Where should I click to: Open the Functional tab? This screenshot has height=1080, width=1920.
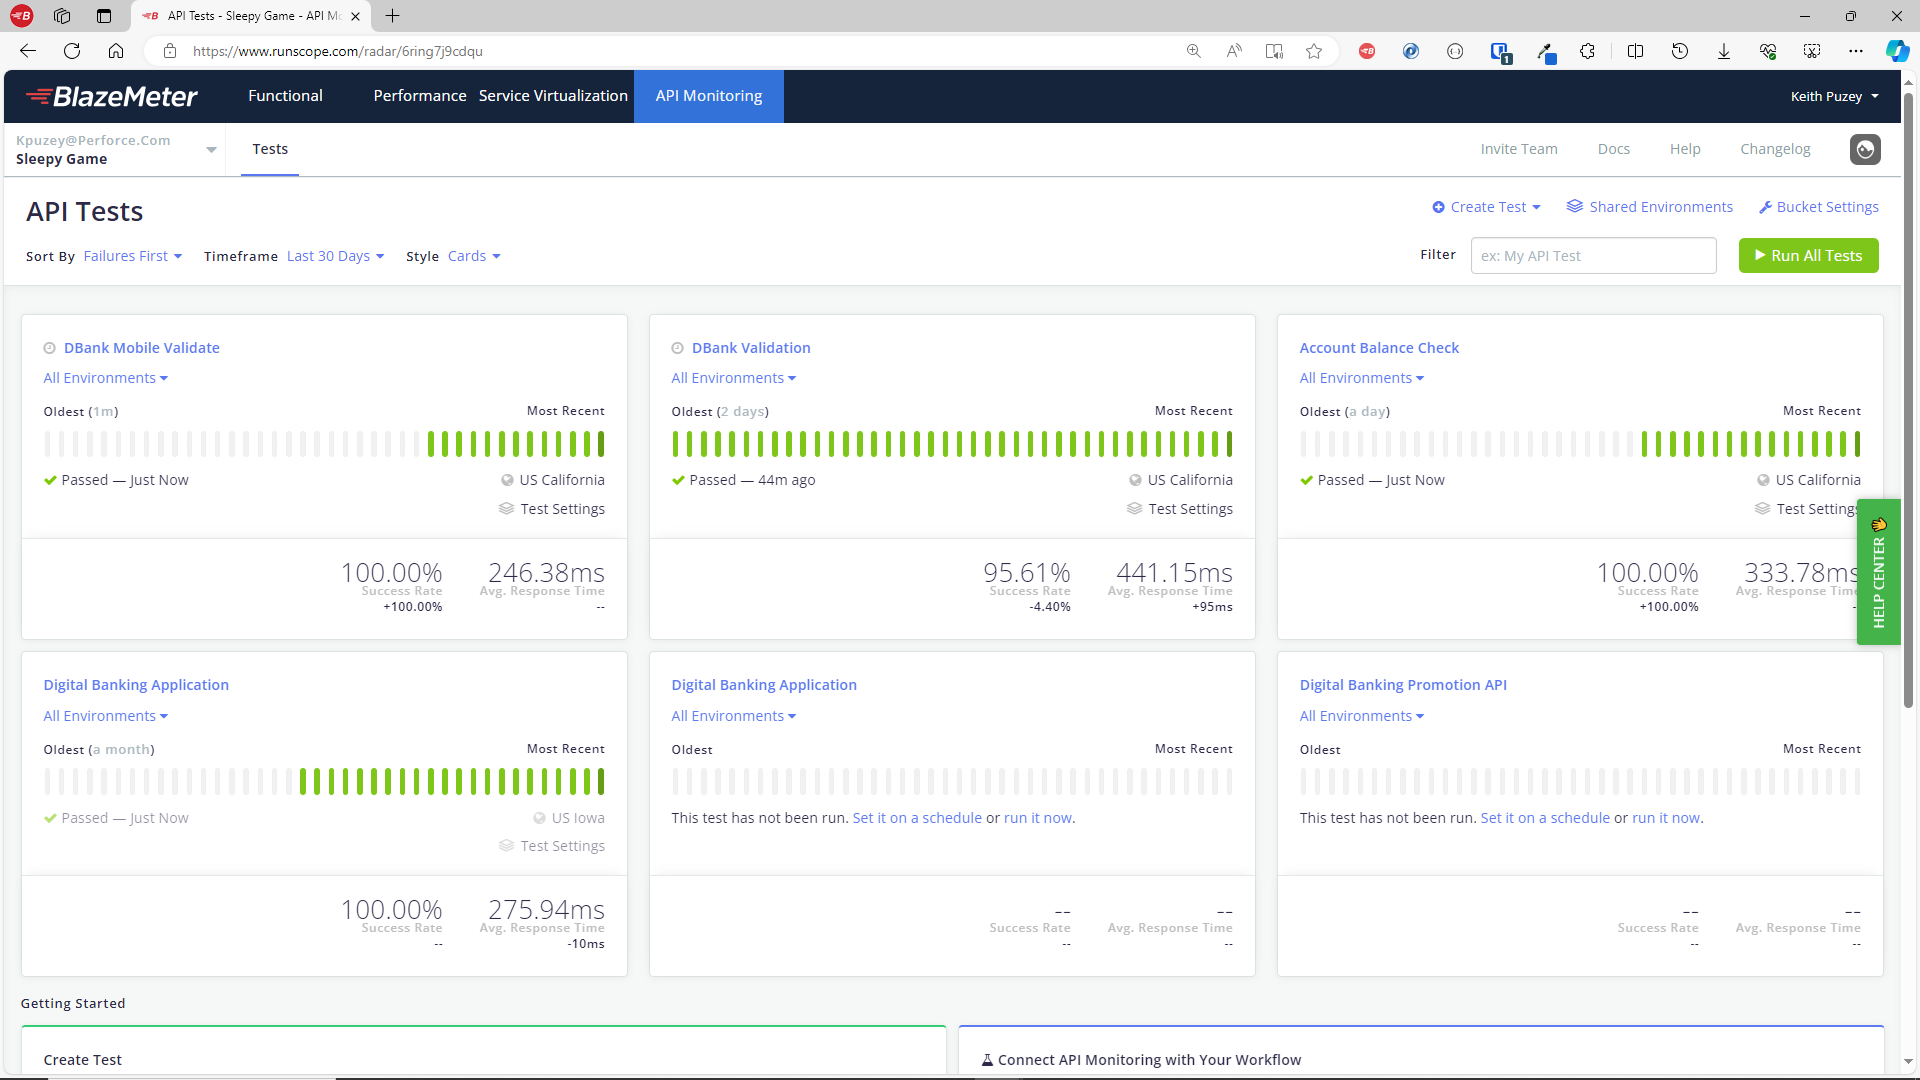285,96
